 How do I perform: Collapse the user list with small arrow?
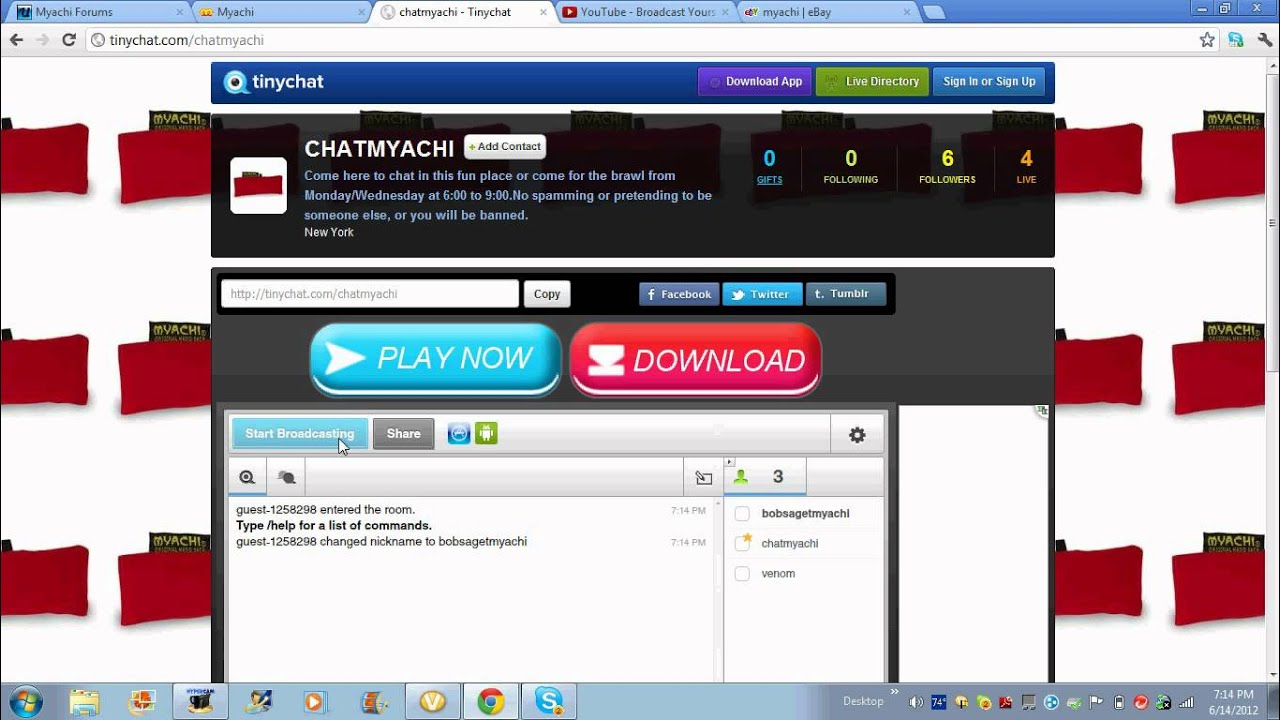pos(729,462)
